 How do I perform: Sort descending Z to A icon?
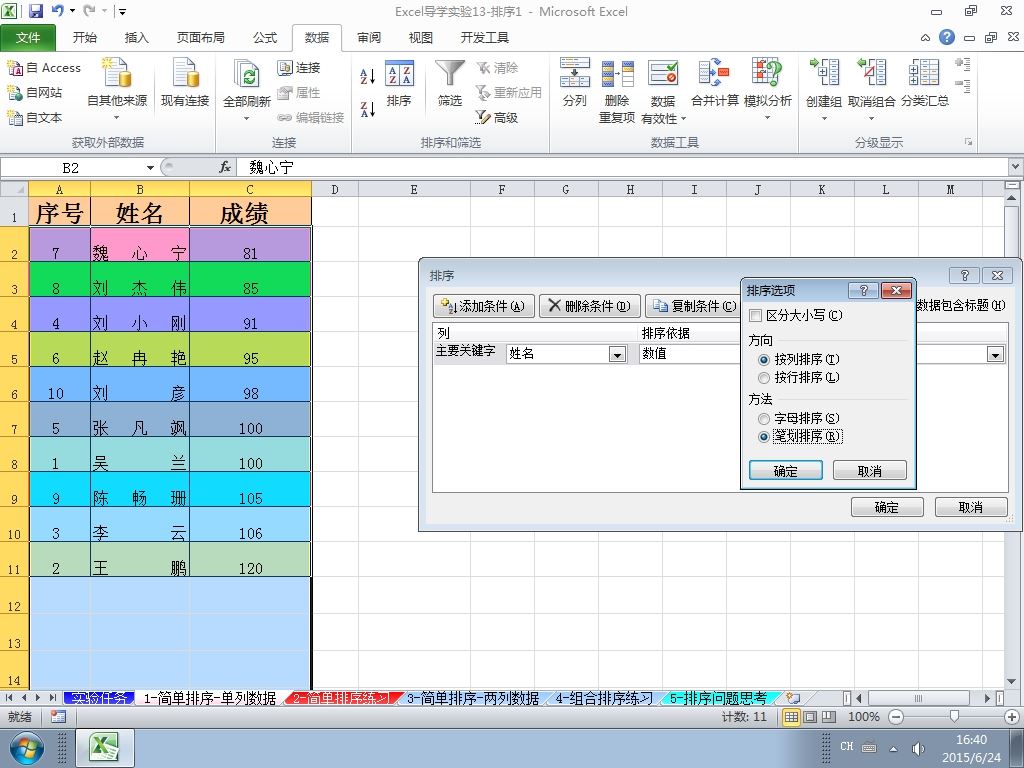[368, 108]
